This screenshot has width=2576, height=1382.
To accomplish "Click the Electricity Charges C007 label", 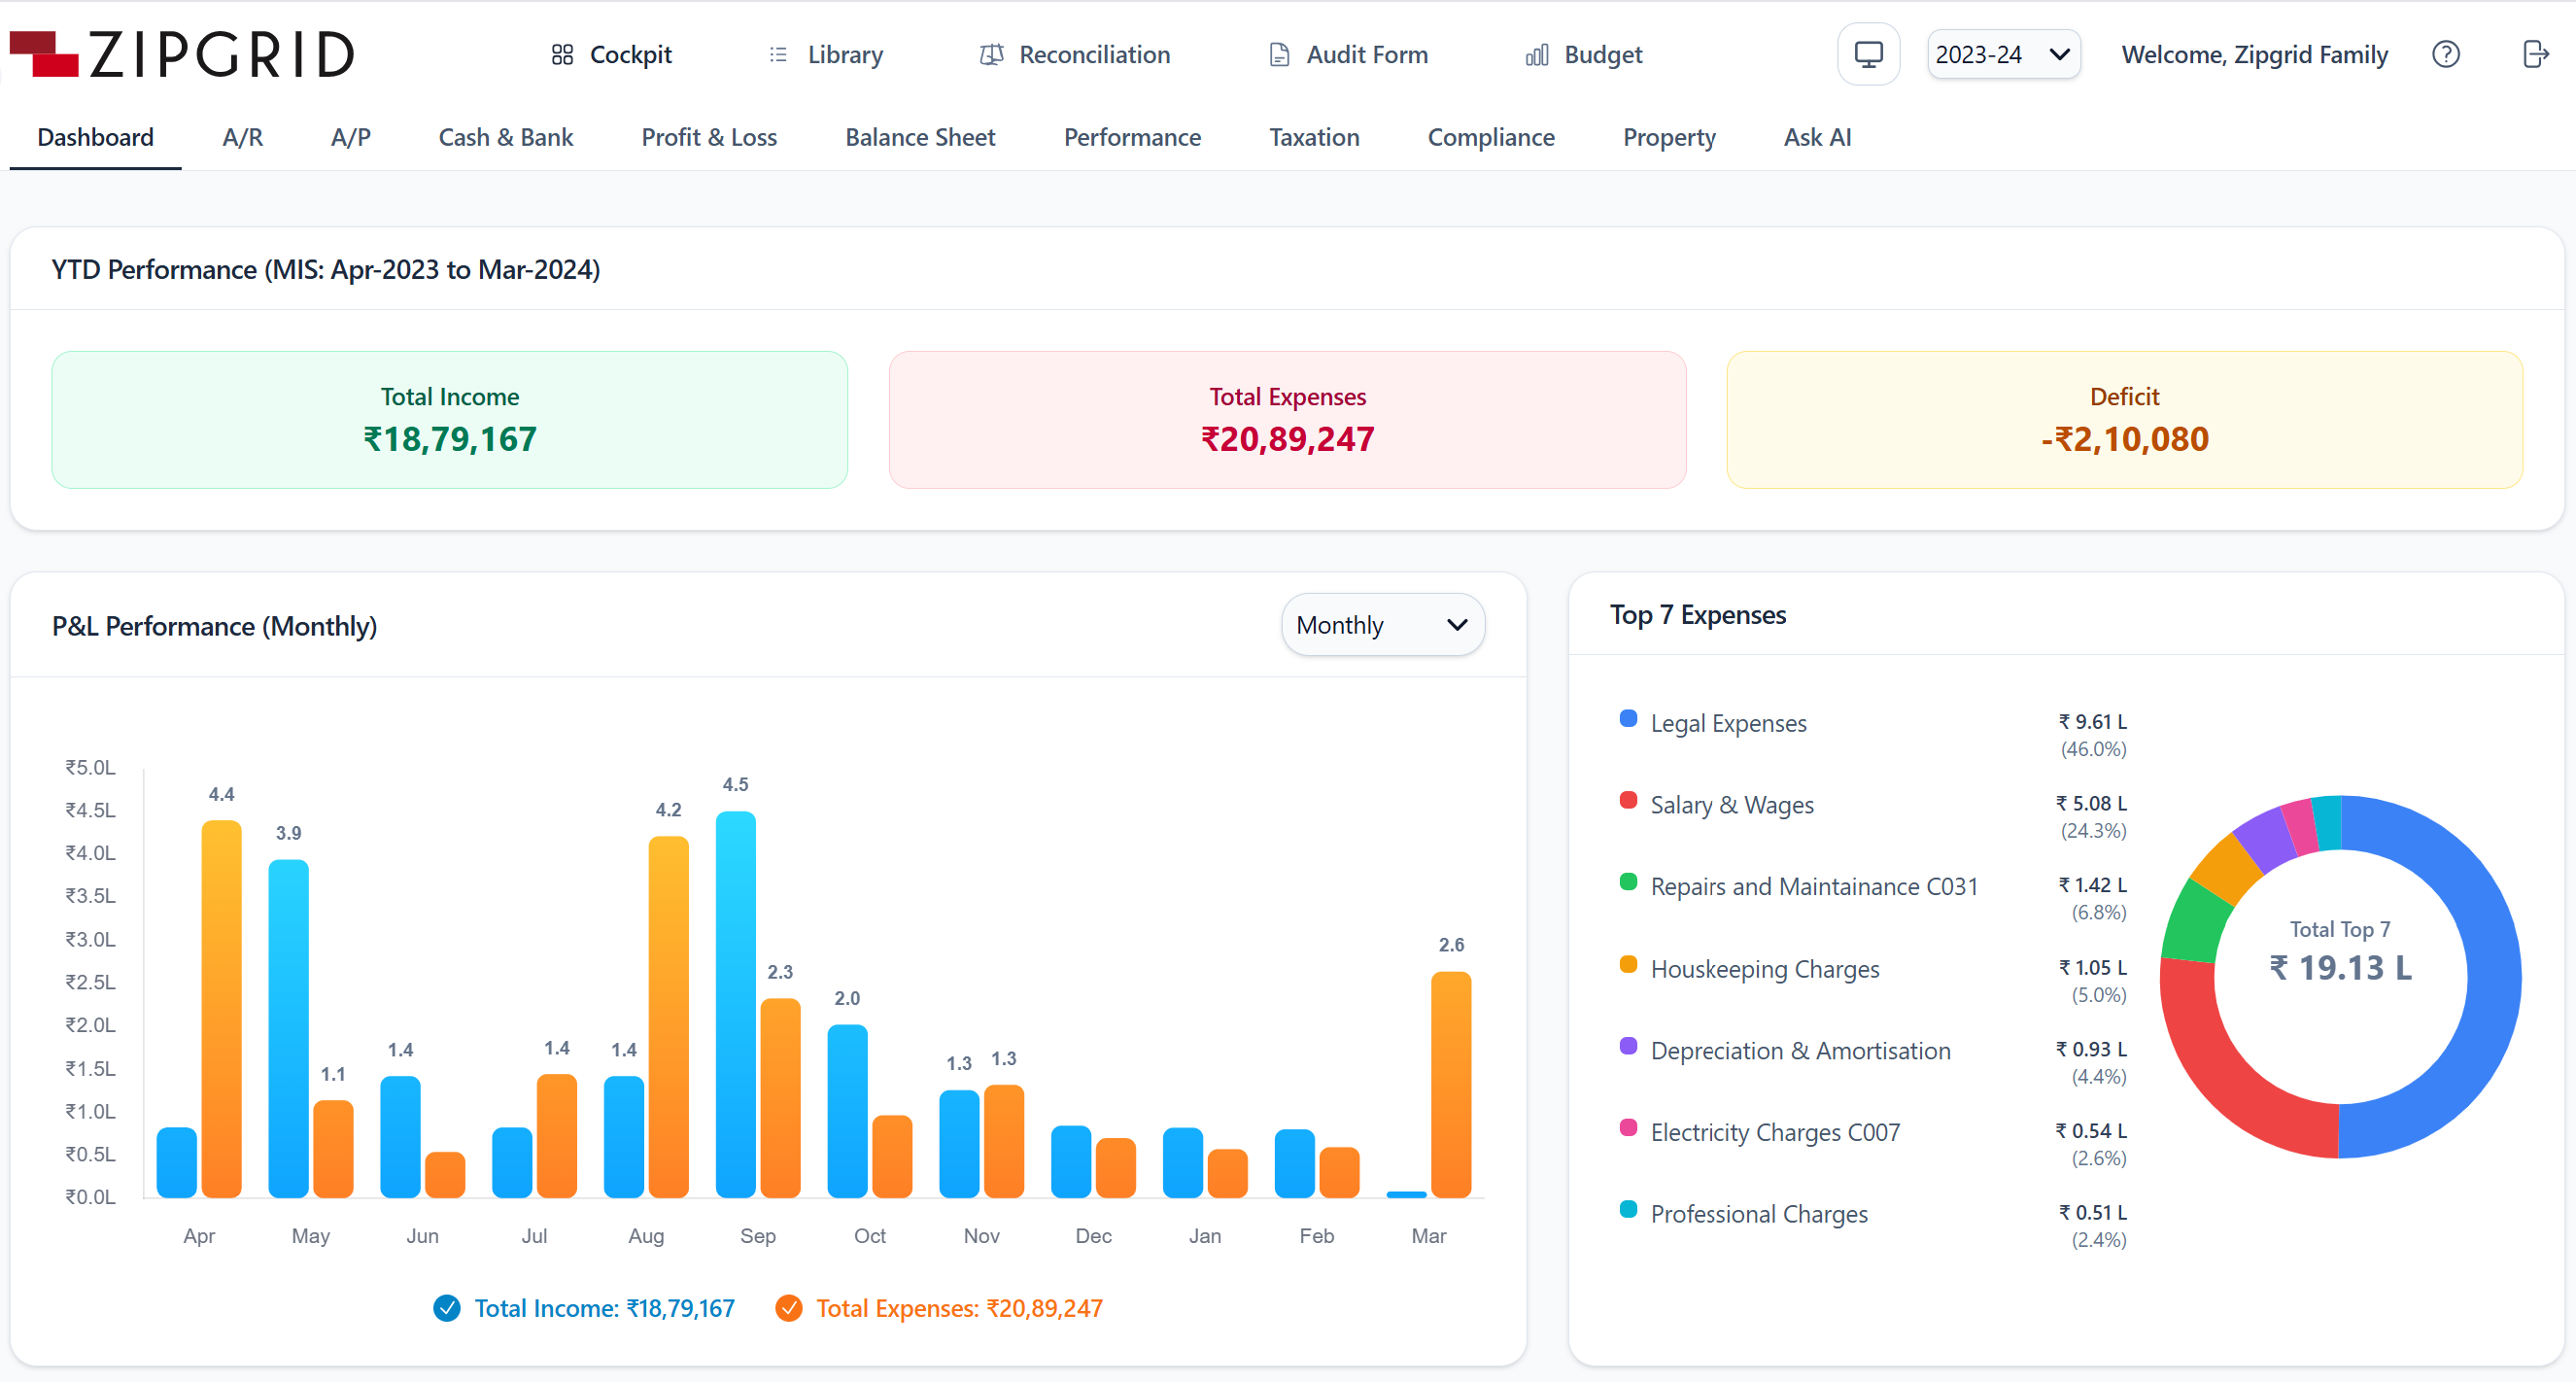I will 1775,1132.
